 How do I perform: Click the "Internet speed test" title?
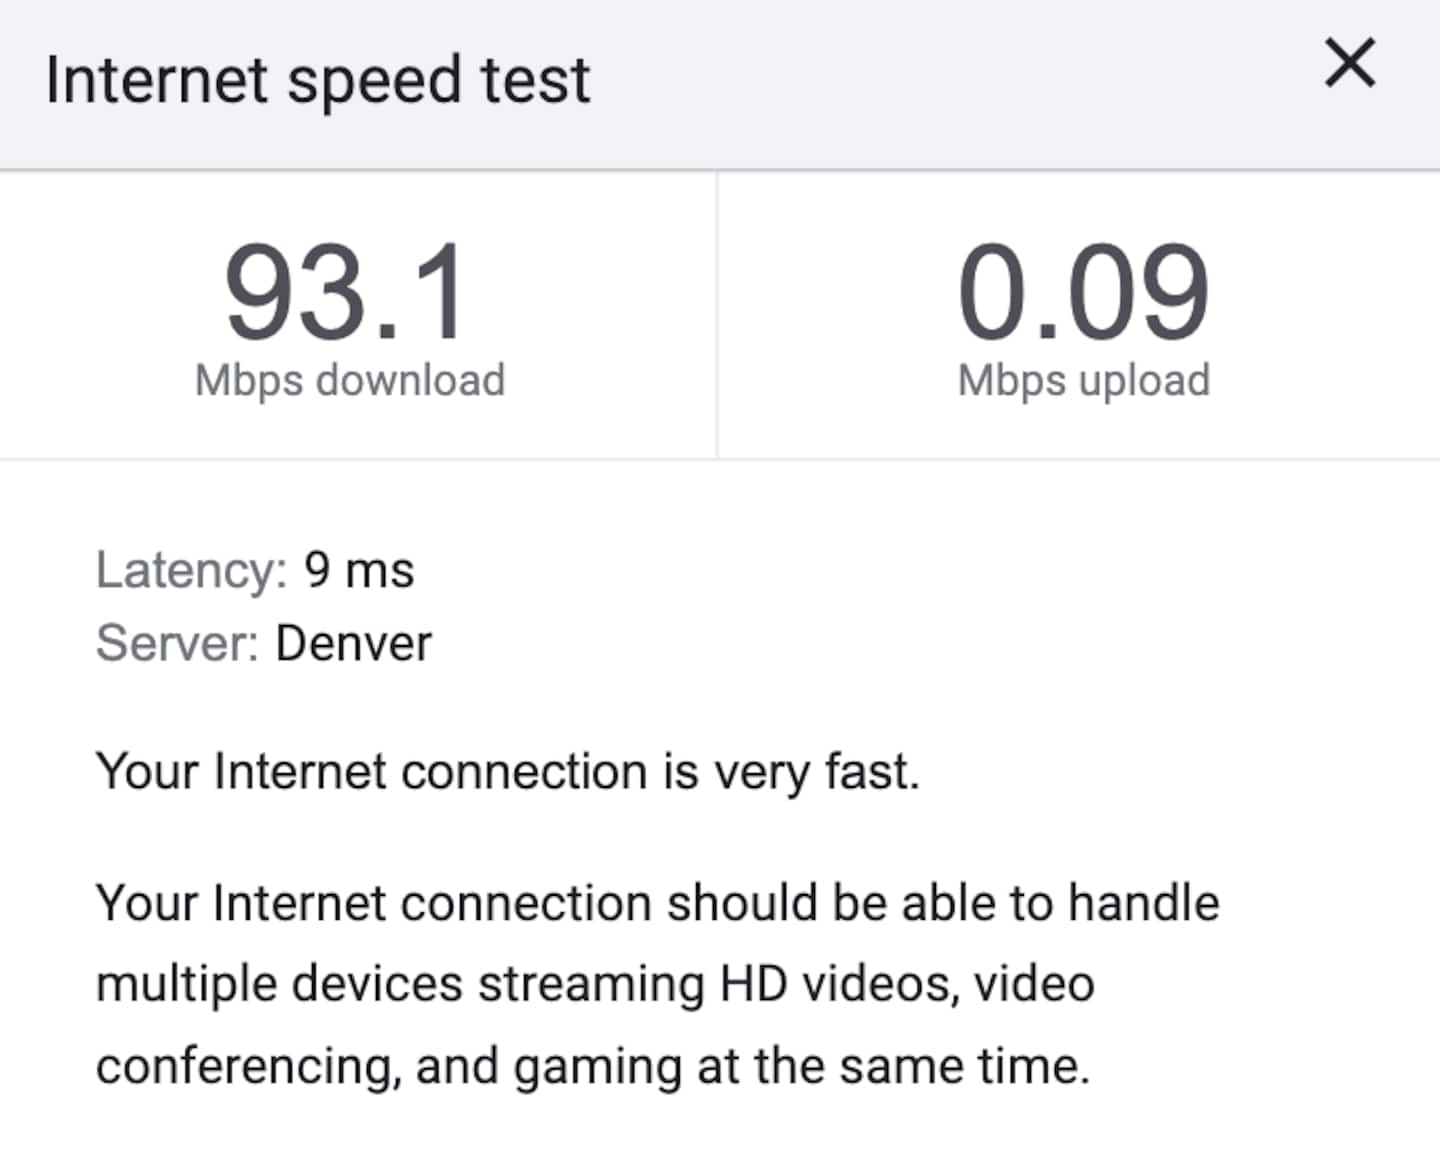tap(318, 80)
